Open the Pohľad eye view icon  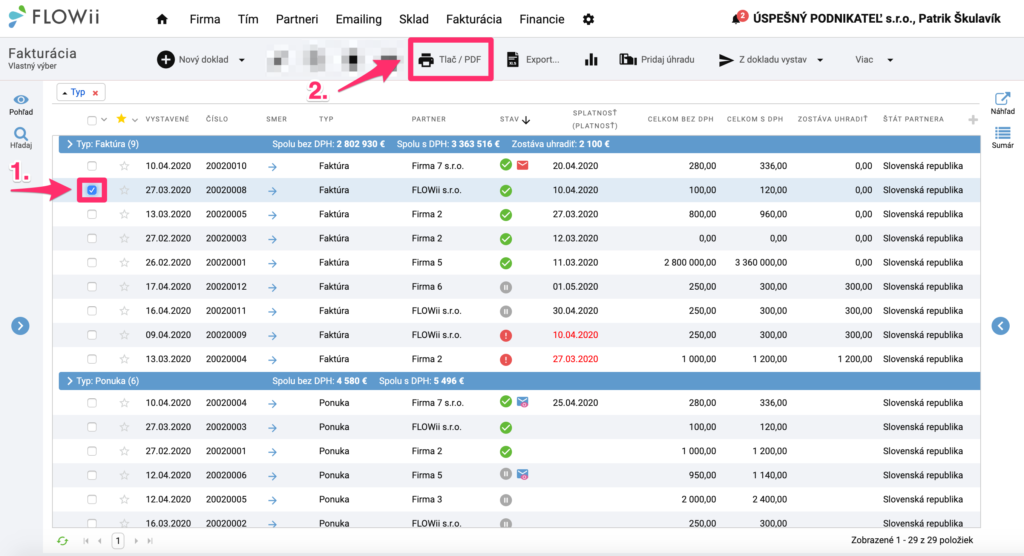[21, 104]
